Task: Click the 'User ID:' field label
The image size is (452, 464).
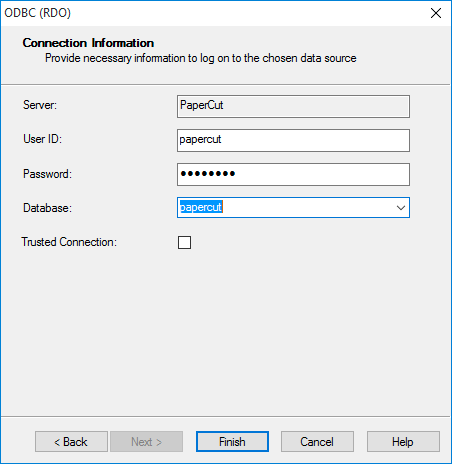Action: [43, 139]
